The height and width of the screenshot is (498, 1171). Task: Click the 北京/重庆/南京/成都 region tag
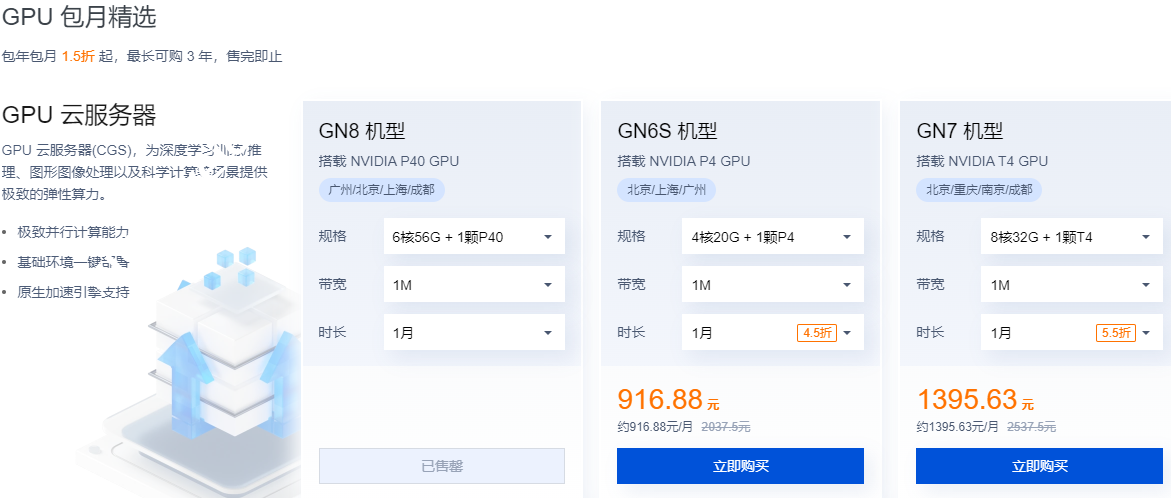(x=979, y=189)
